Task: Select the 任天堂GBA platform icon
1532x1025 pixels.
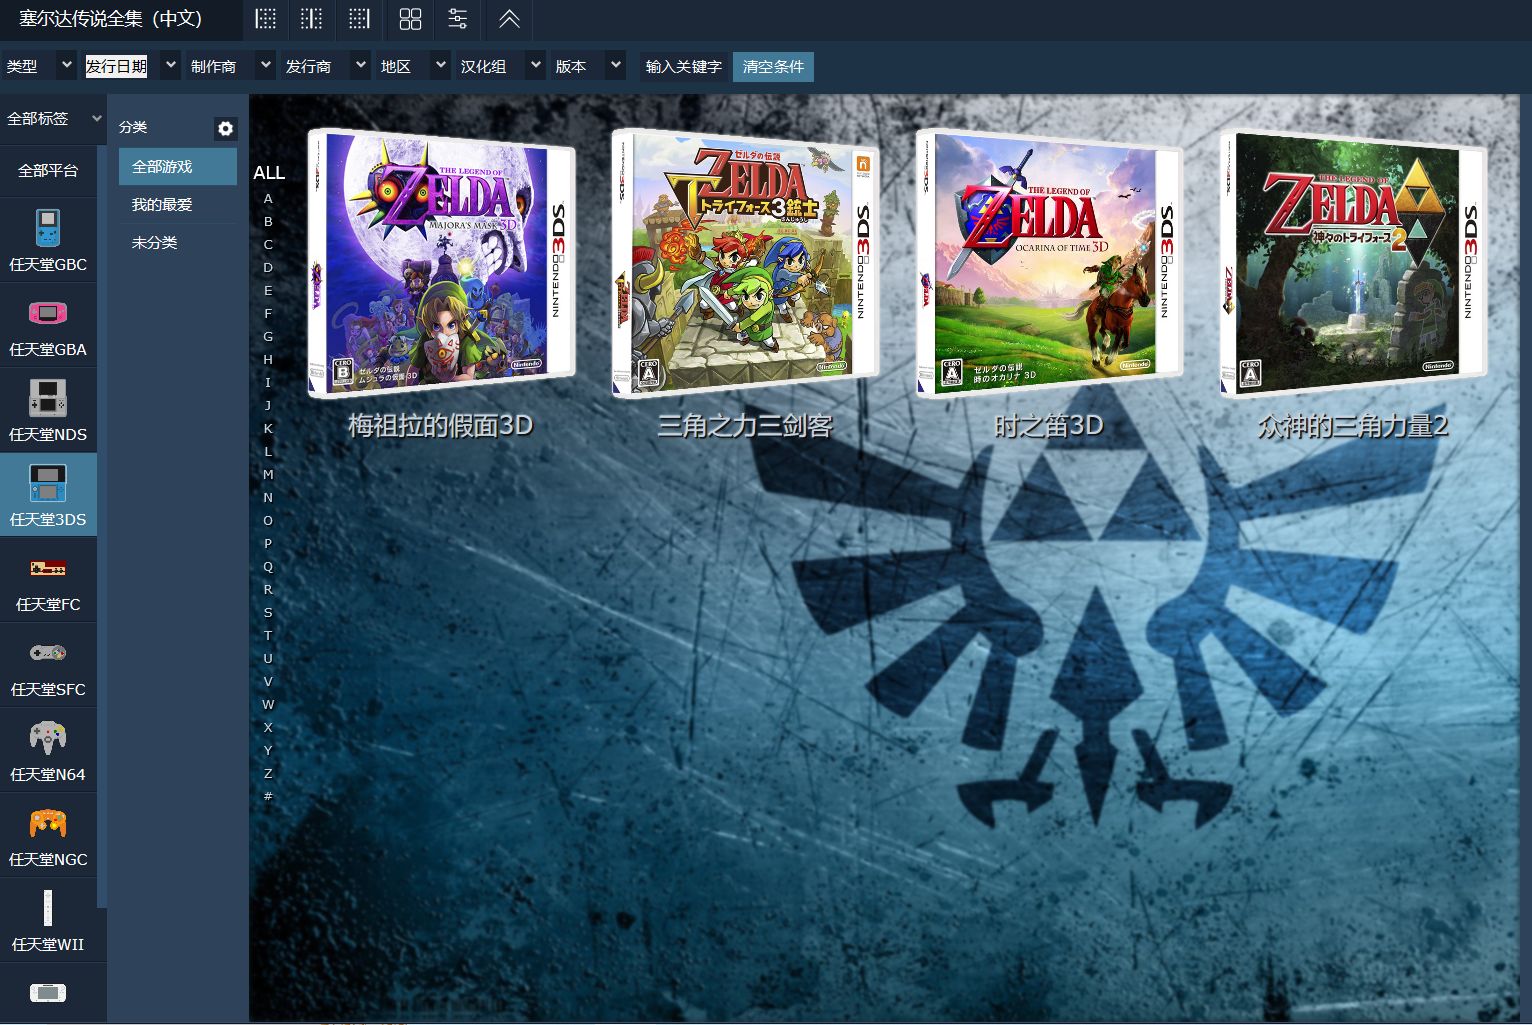Action: (48, 314)
